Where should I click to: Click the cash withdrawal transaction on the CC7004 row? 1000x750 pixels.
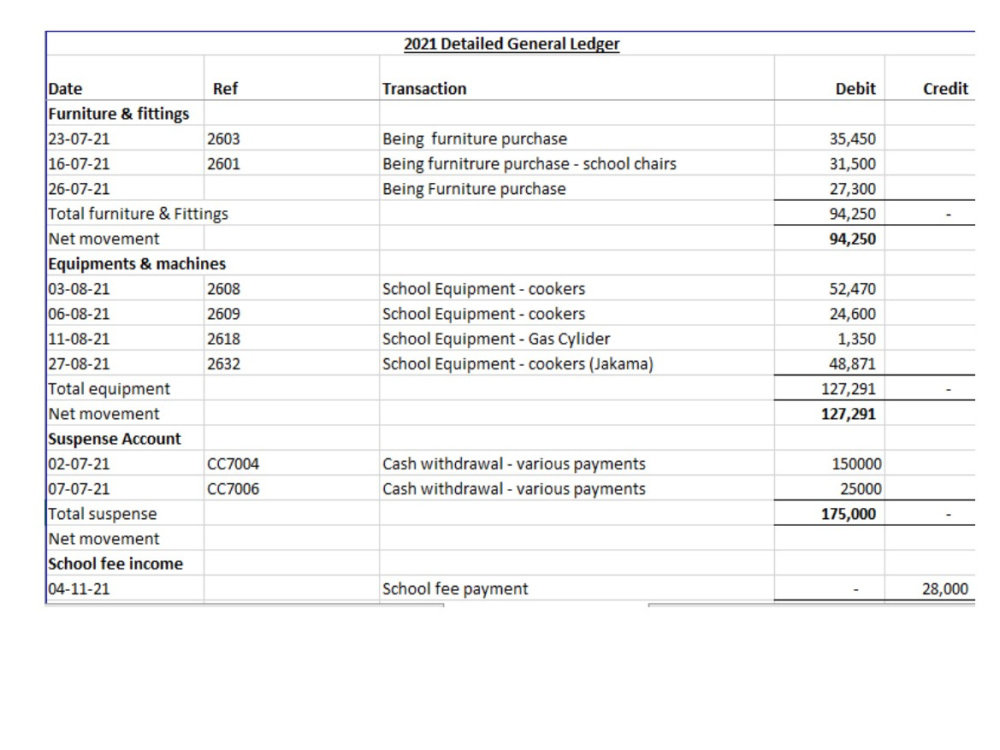coord(514,464)
